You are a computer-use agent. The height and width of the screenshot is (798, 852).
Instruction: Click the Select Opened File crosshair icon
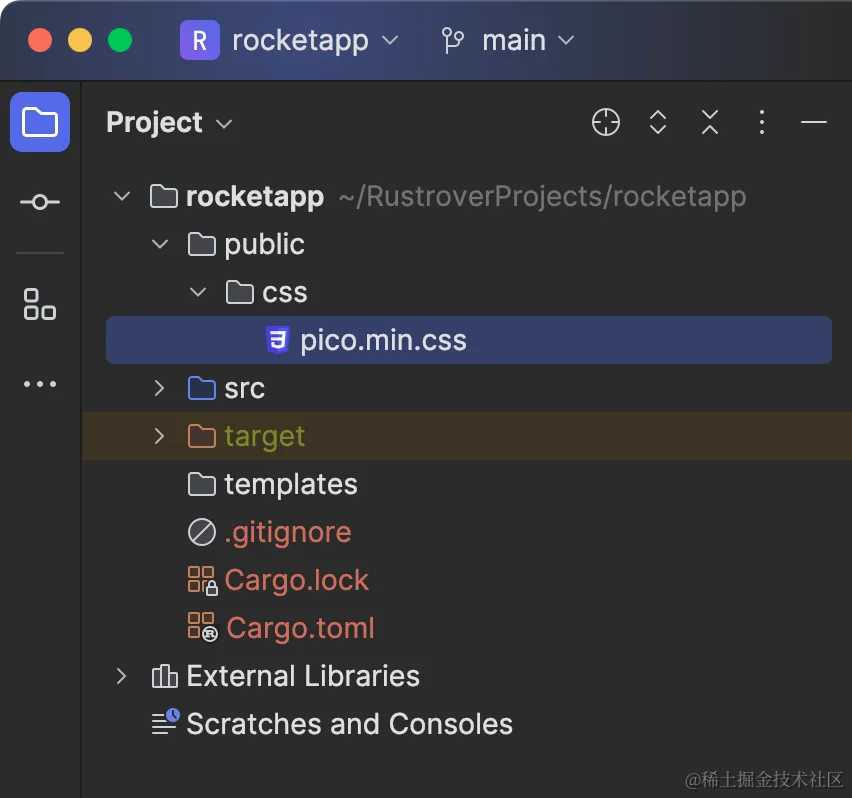606,123
